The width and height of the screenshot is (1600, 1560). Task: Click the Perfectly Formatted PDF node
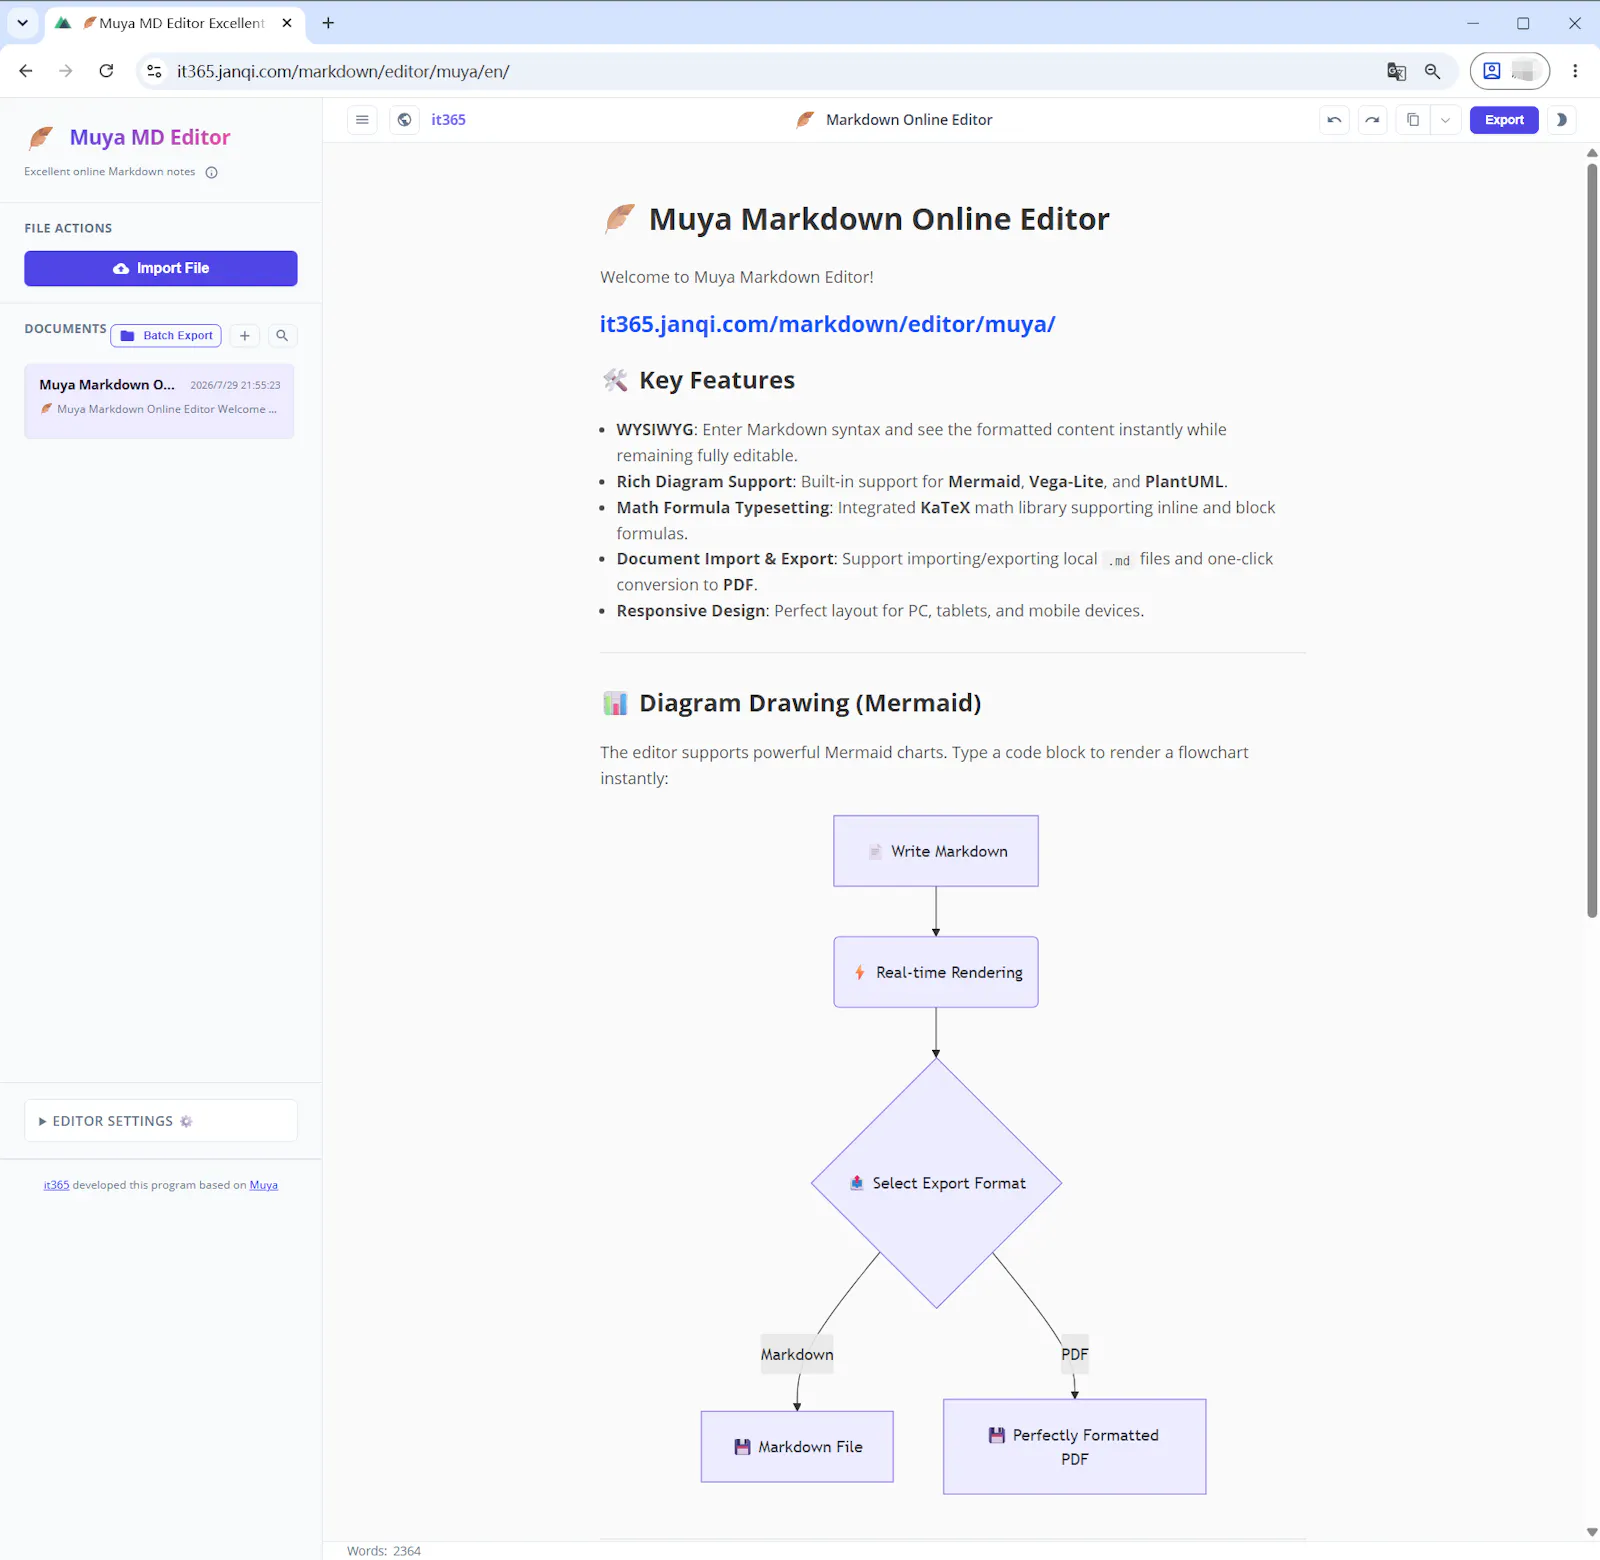[x=1075, y=1447]
